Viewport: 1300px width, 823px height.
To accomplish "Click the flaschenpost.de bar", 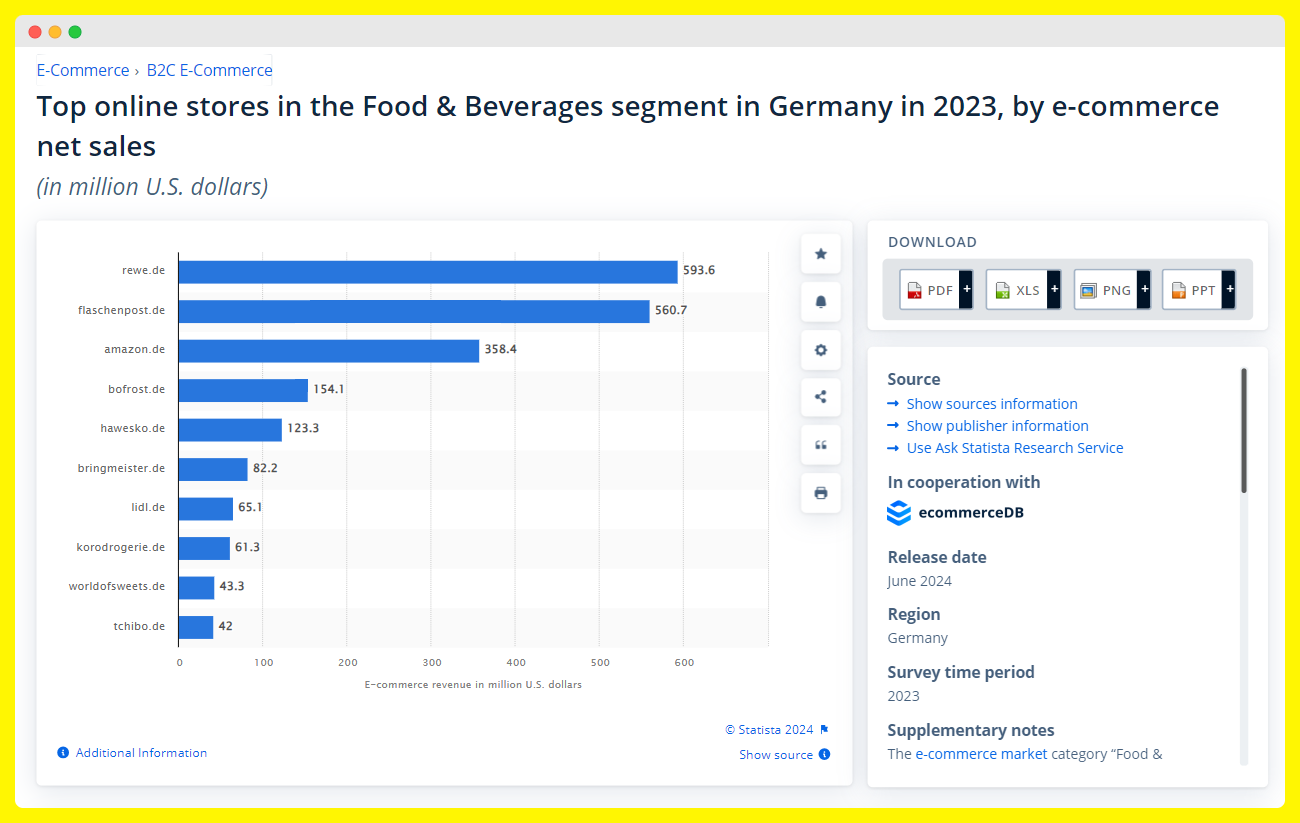I will 414,311.
